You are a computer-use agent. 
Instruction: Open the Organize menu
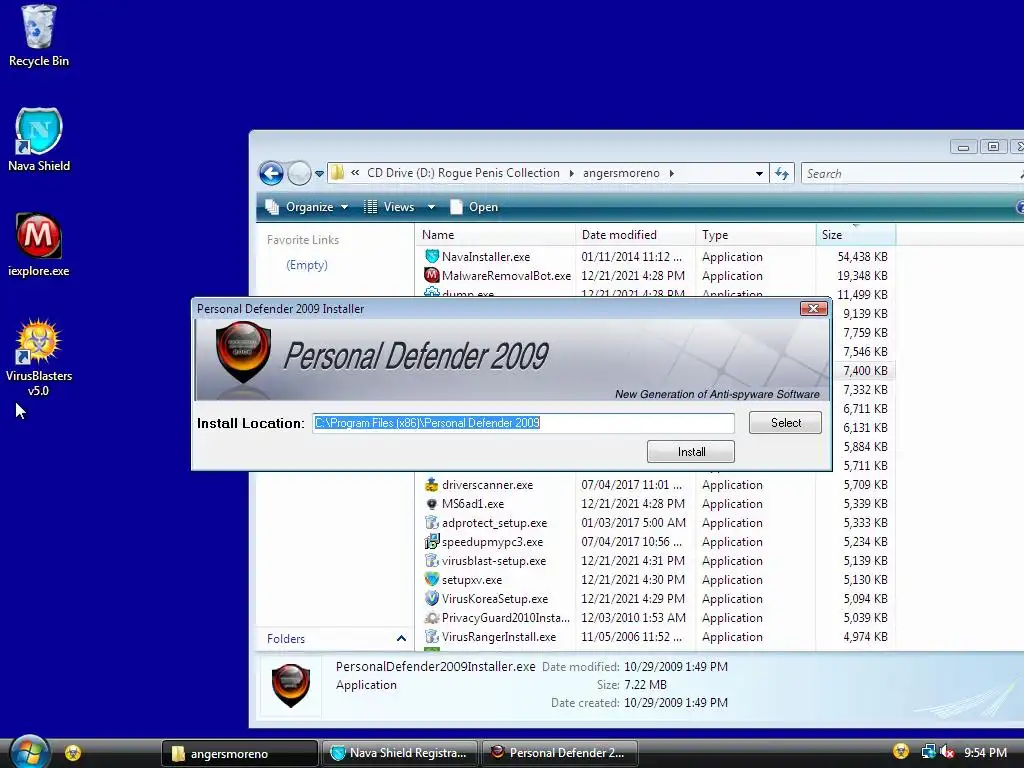tap(307, 207)
